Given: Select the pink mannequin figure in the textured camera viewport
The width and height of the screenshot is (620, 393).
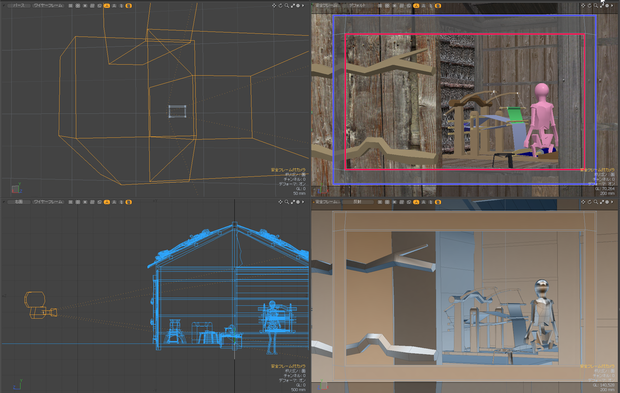Looking at the screenshot, I should 542,119.
